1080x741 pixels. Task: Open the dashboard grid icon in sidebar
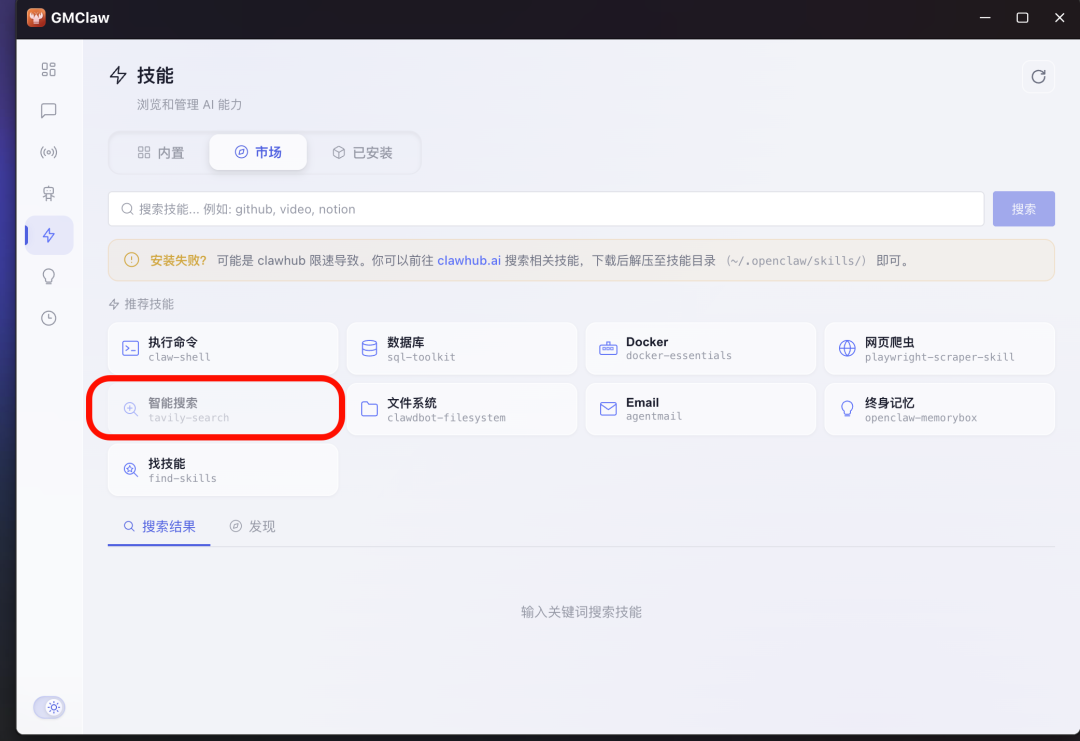pyautogui.click(x=48, y=69)
